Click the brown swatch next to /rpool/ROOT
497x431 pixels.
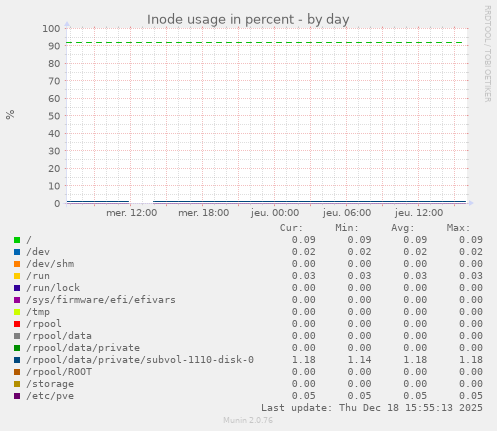click(x=17, y=372)
